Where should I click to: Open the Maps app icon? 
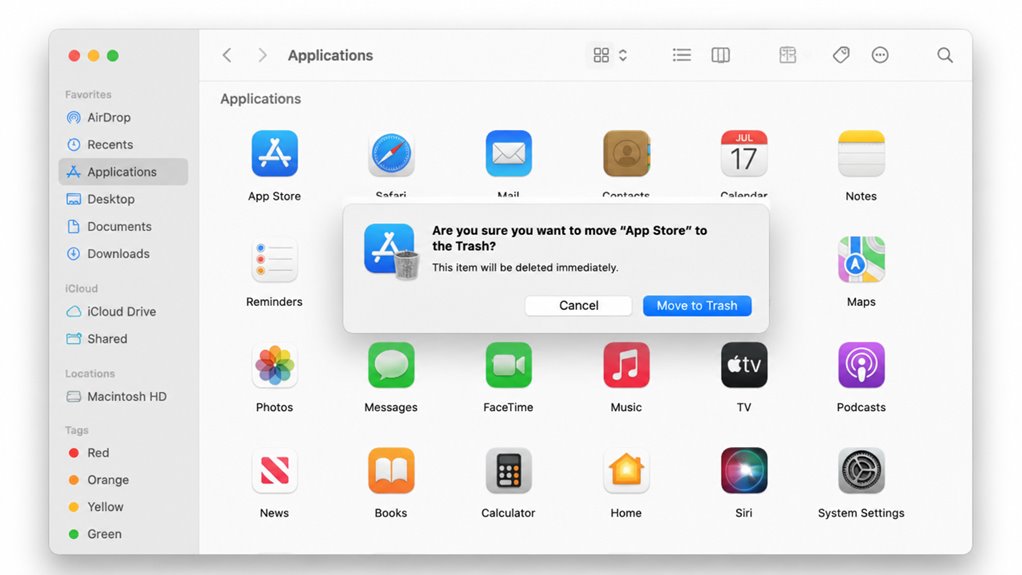(861, 259)
